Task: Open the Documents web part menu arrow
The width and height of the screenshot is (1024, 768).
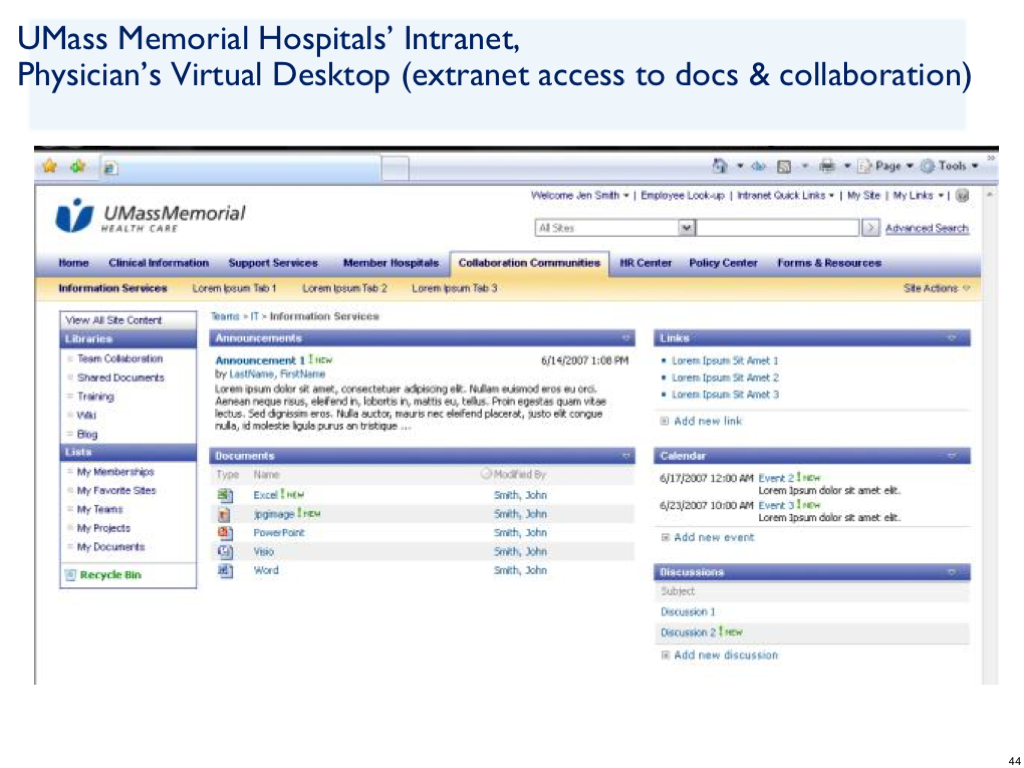Action: [626, 456]
